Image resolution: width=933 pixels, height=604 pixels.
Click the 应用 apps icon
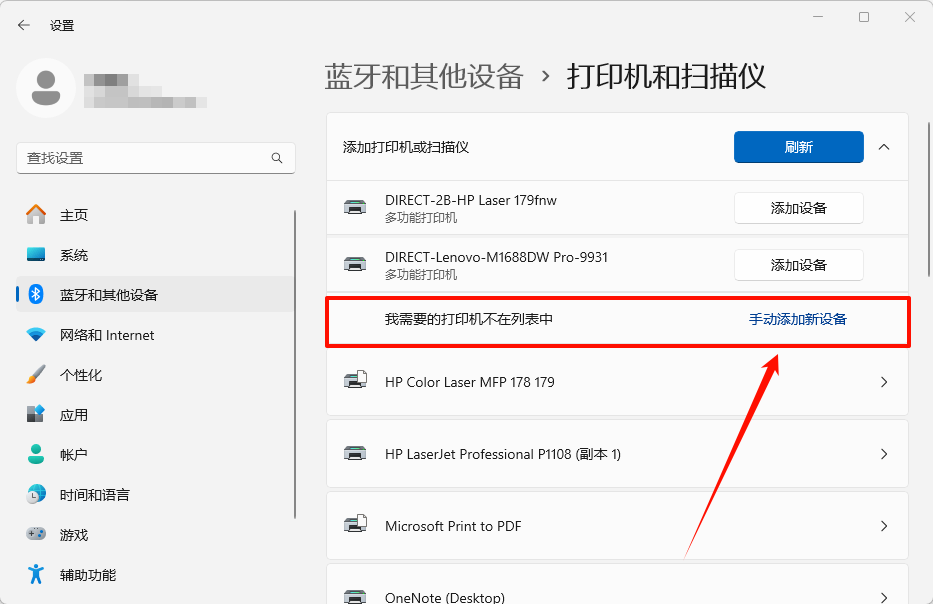pyautogui.click(x=36, y=415)
